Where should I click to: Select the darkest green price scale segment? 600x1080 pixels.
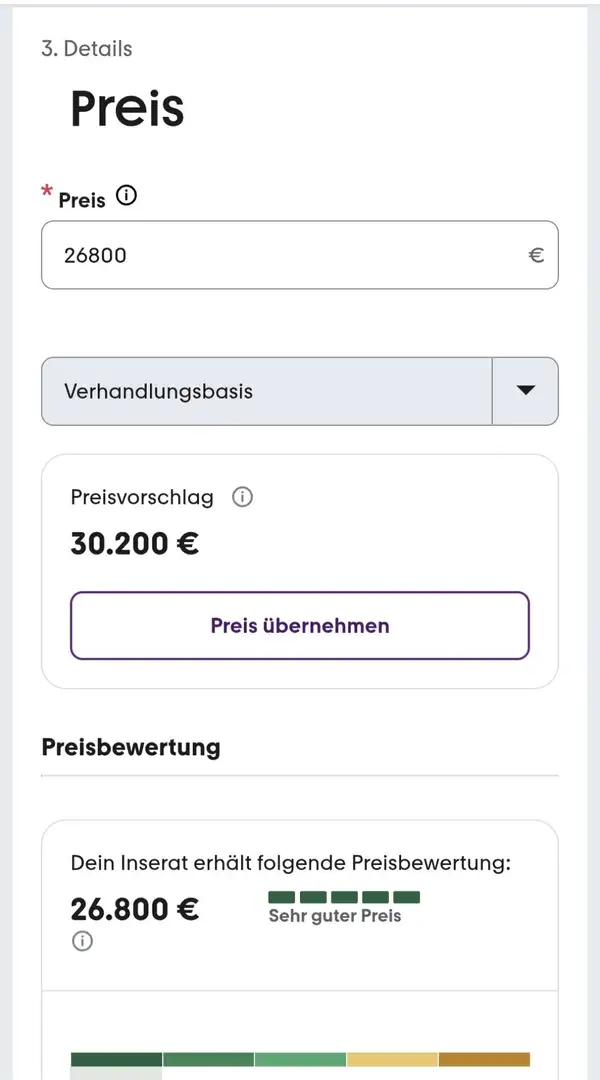click(116, 1059)
